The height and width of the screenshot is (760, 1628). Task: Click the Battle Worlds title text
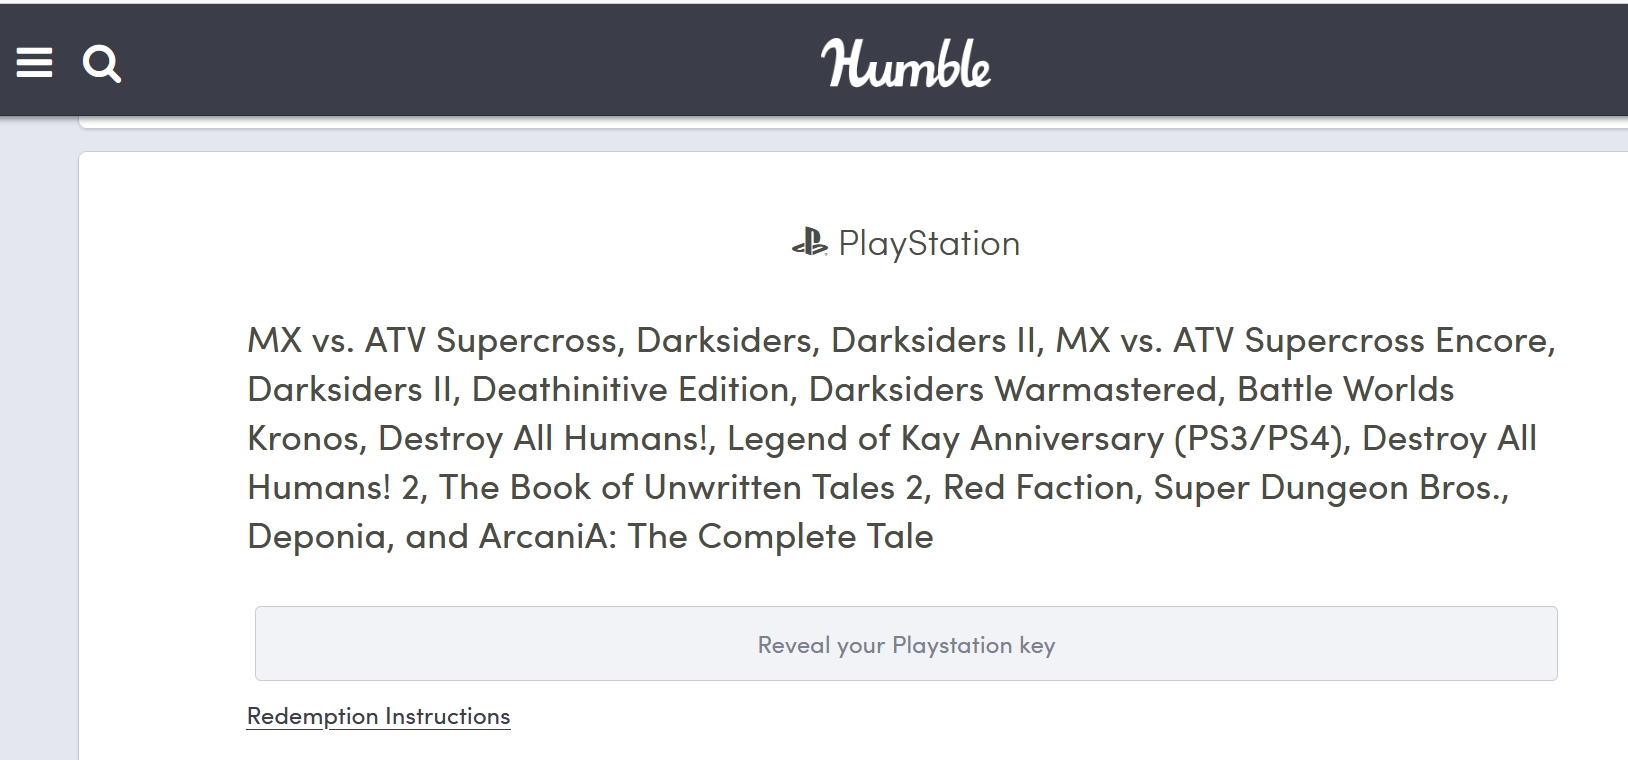(1345, 389)
